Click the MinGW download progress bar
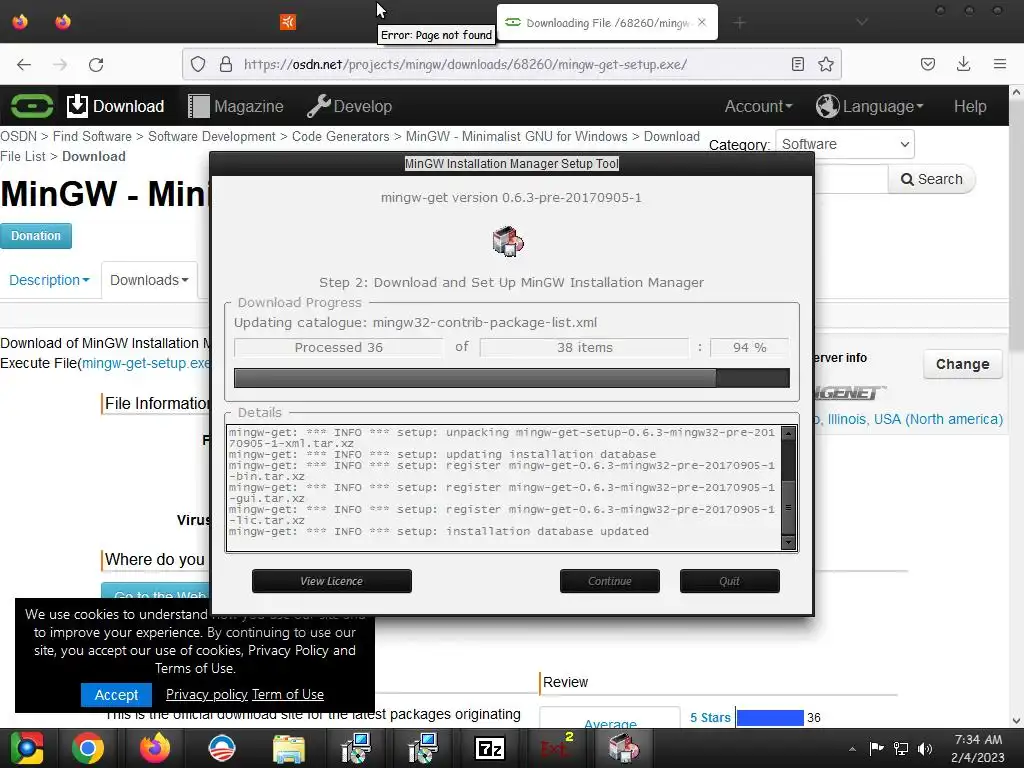The width and height of the screenshot is (1024, 768). click(511, 377)
